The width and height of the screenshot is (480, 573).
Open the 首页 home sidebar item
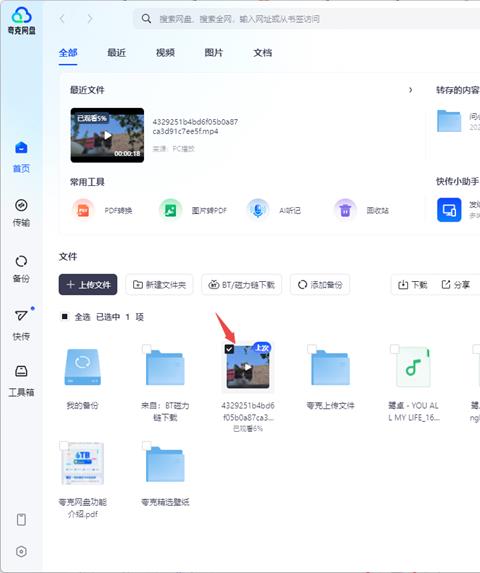click(x=21, y=157)
